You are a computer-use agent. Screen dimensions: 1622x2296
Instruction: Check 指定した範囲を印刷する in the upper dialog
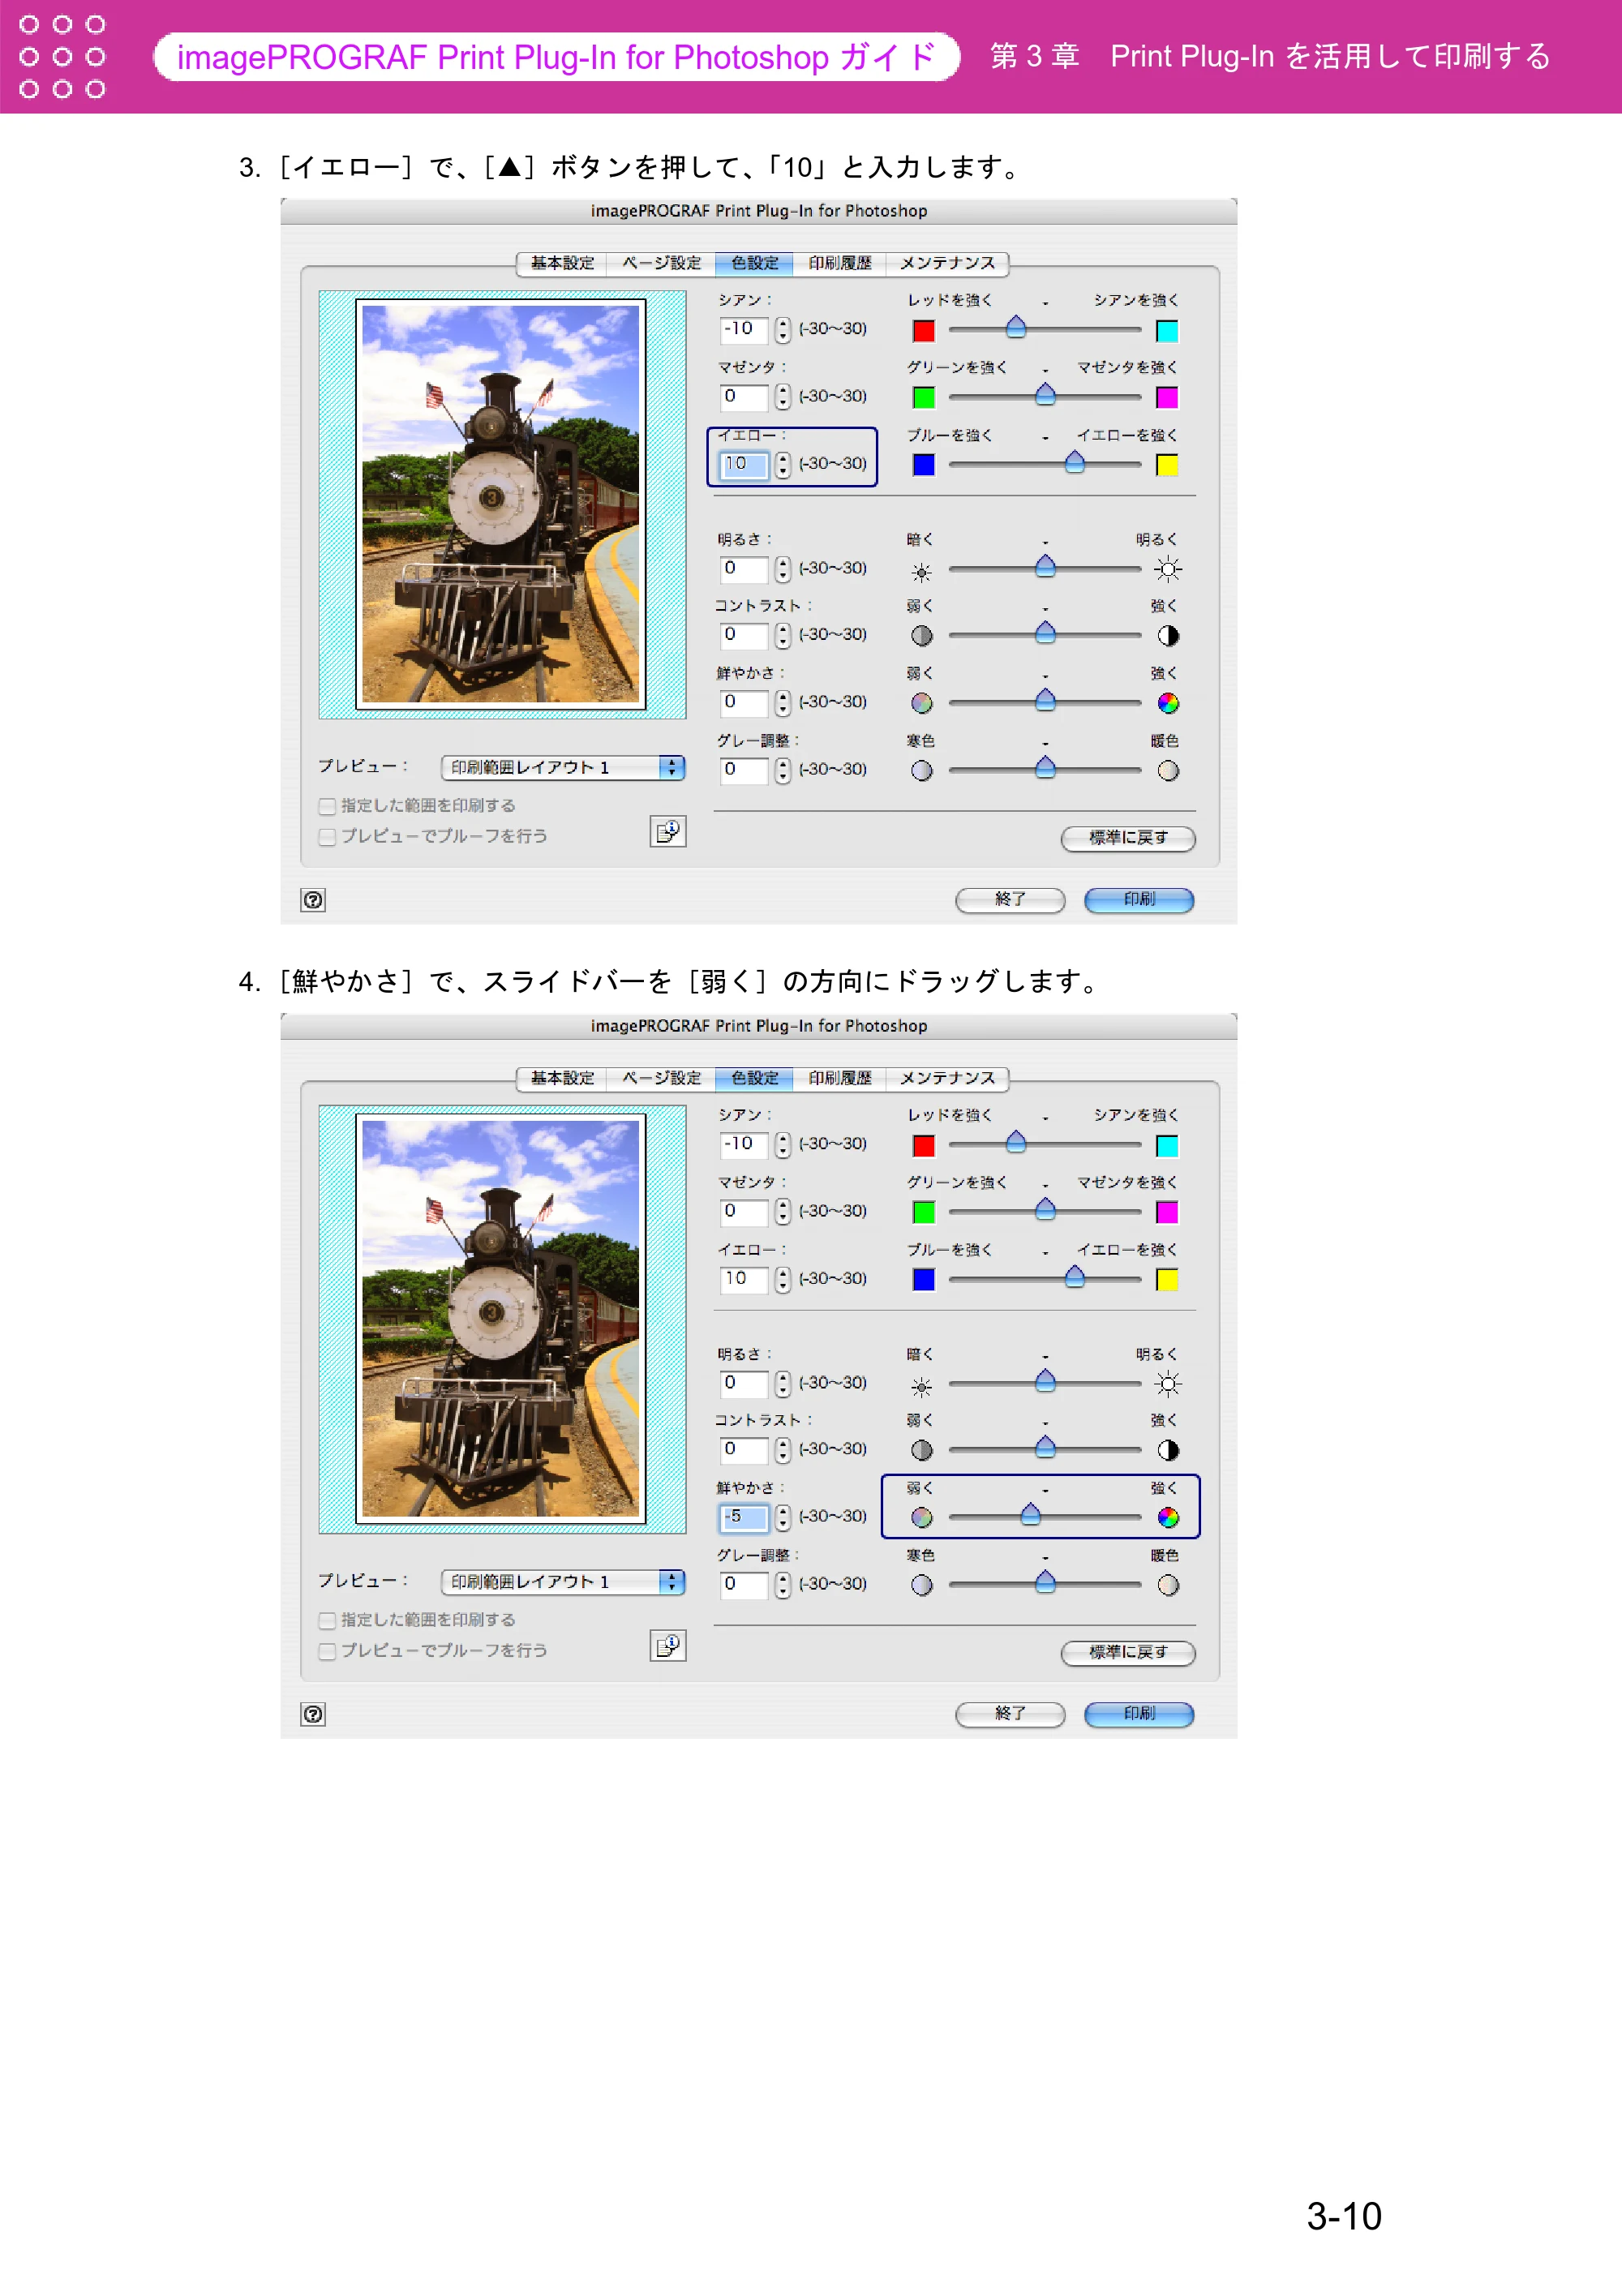click(x=326, y=806)
